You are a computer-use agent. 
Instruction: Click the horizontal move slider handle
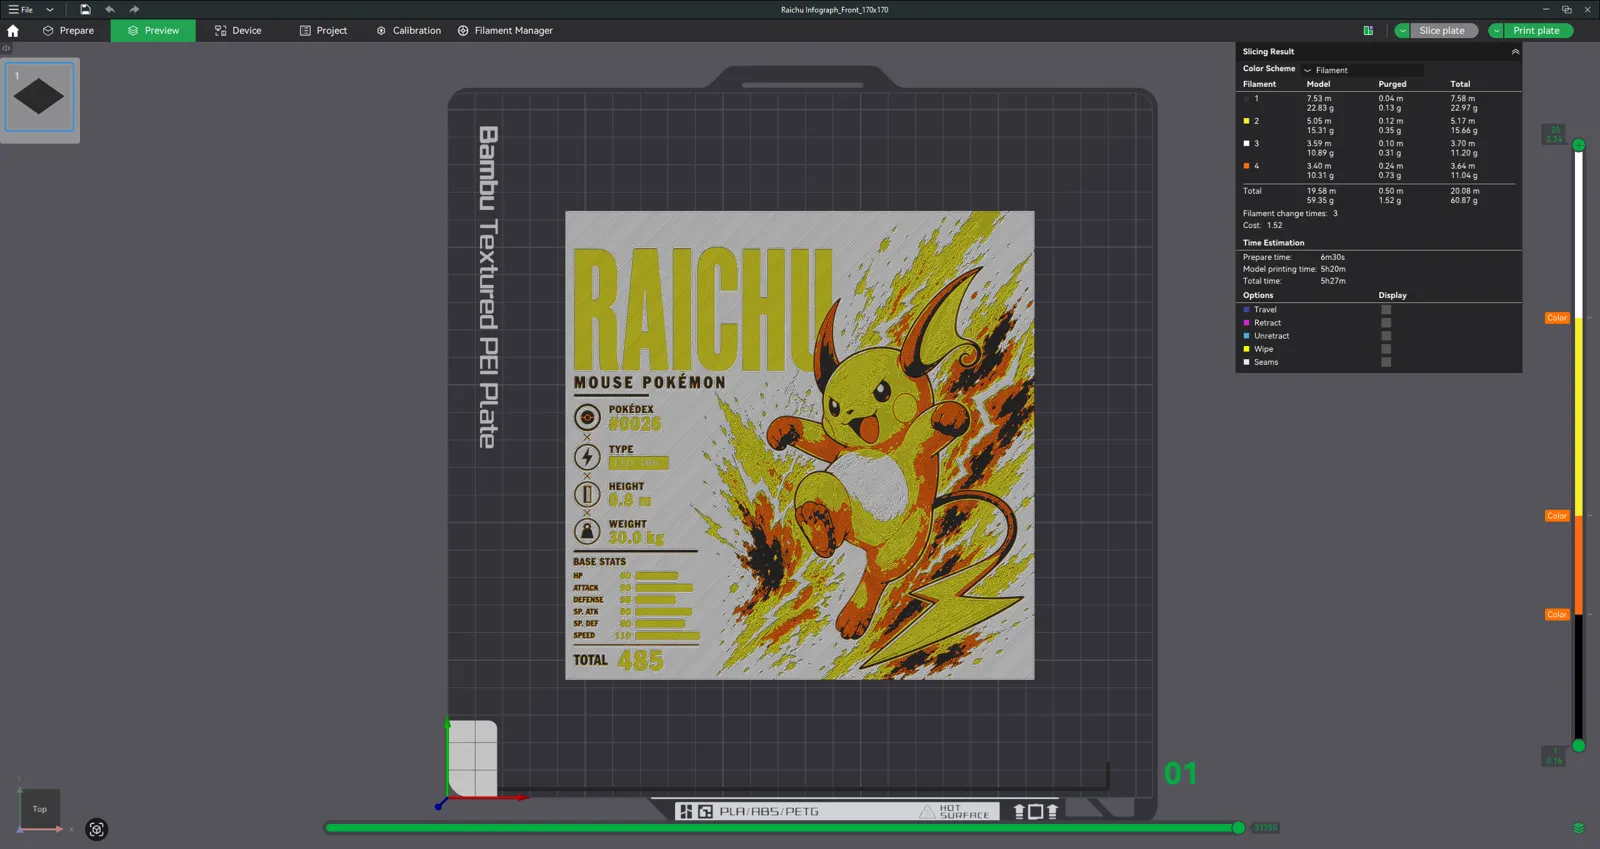1239,828
